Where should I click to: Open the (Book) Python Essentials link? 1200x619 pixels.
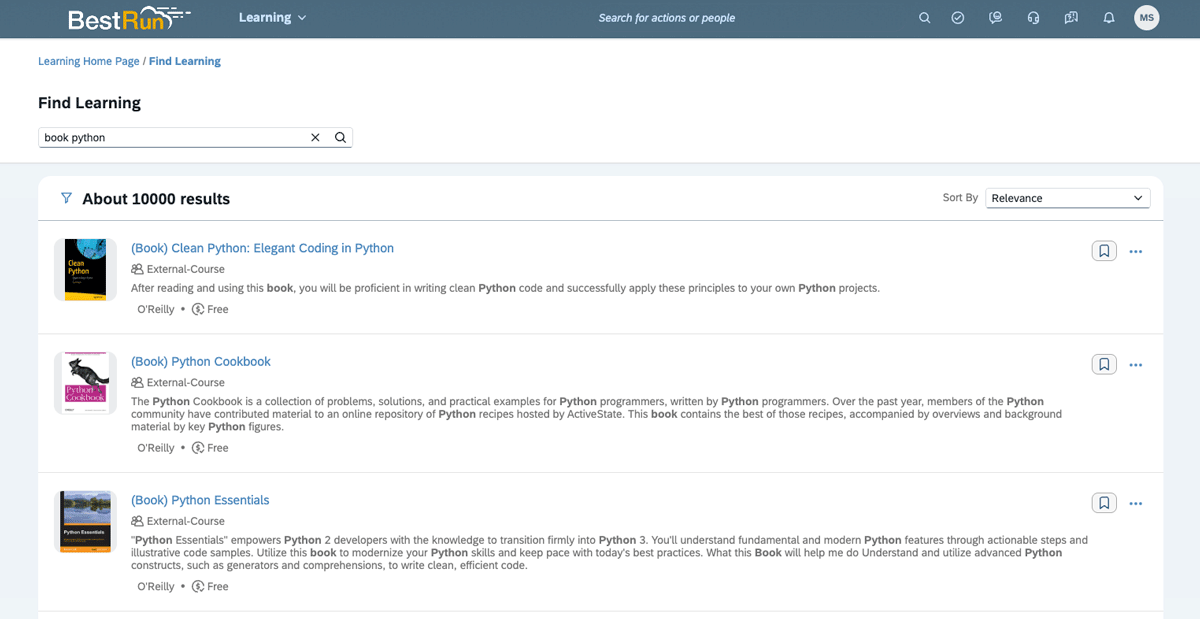[x=200, y=500]
